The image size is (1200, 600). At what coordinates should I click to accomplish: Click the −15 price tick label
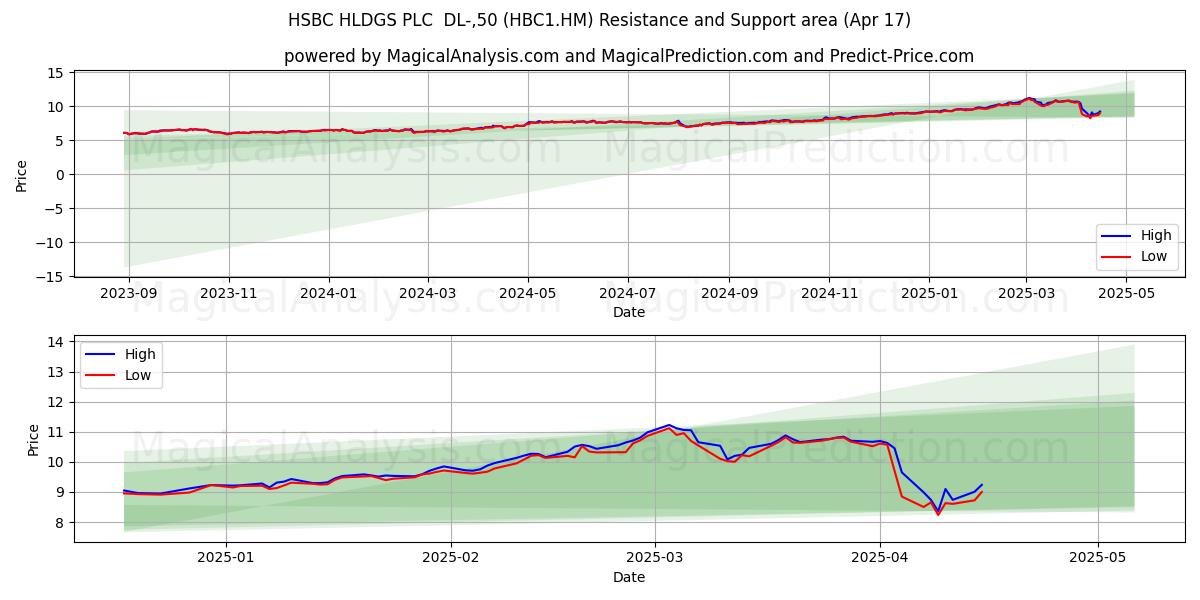52,277
